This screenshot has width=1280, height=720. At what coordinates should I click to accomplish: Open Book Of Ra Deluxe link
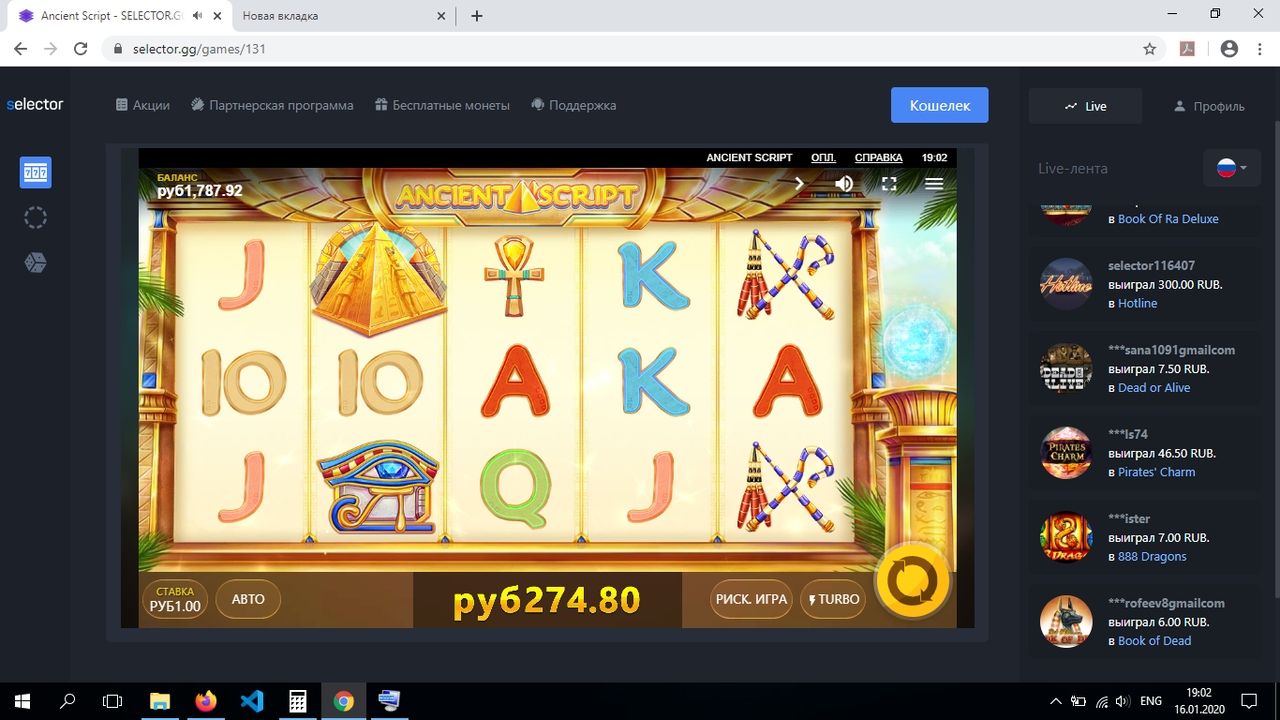(1168, 219)
